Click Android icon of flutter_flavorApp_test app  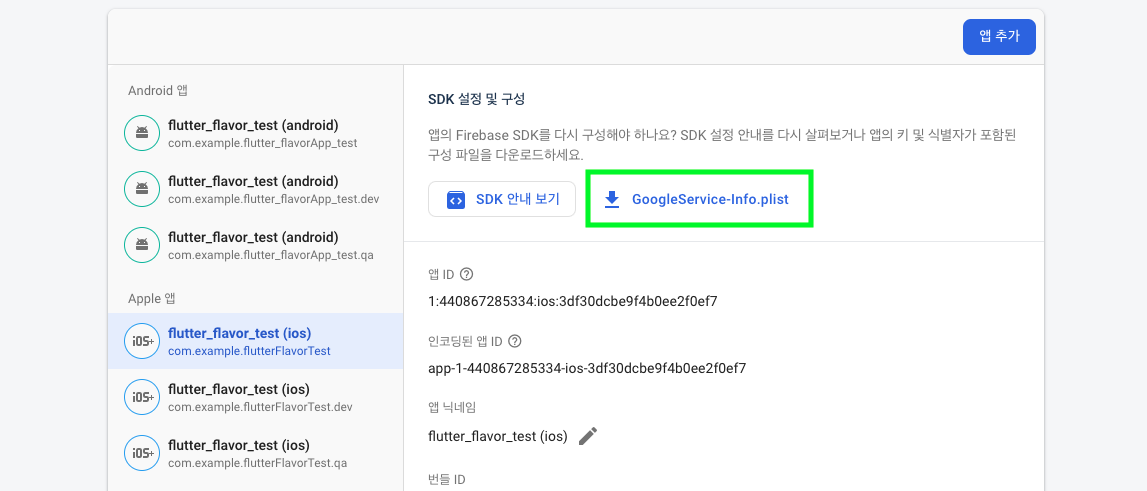pos(142,133)
